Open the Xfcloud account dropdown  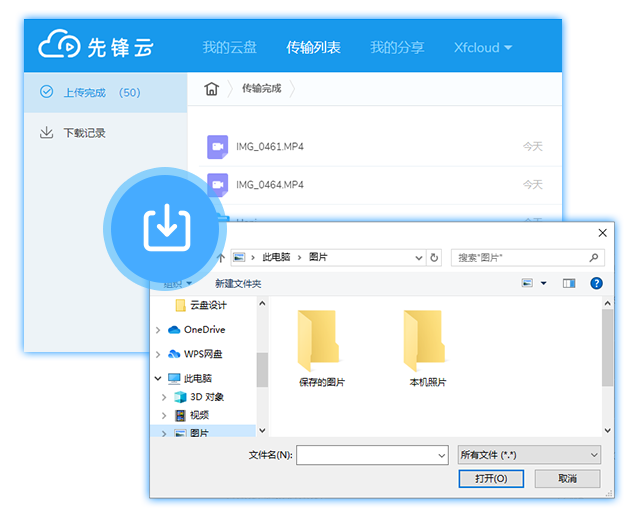(483, 47)
